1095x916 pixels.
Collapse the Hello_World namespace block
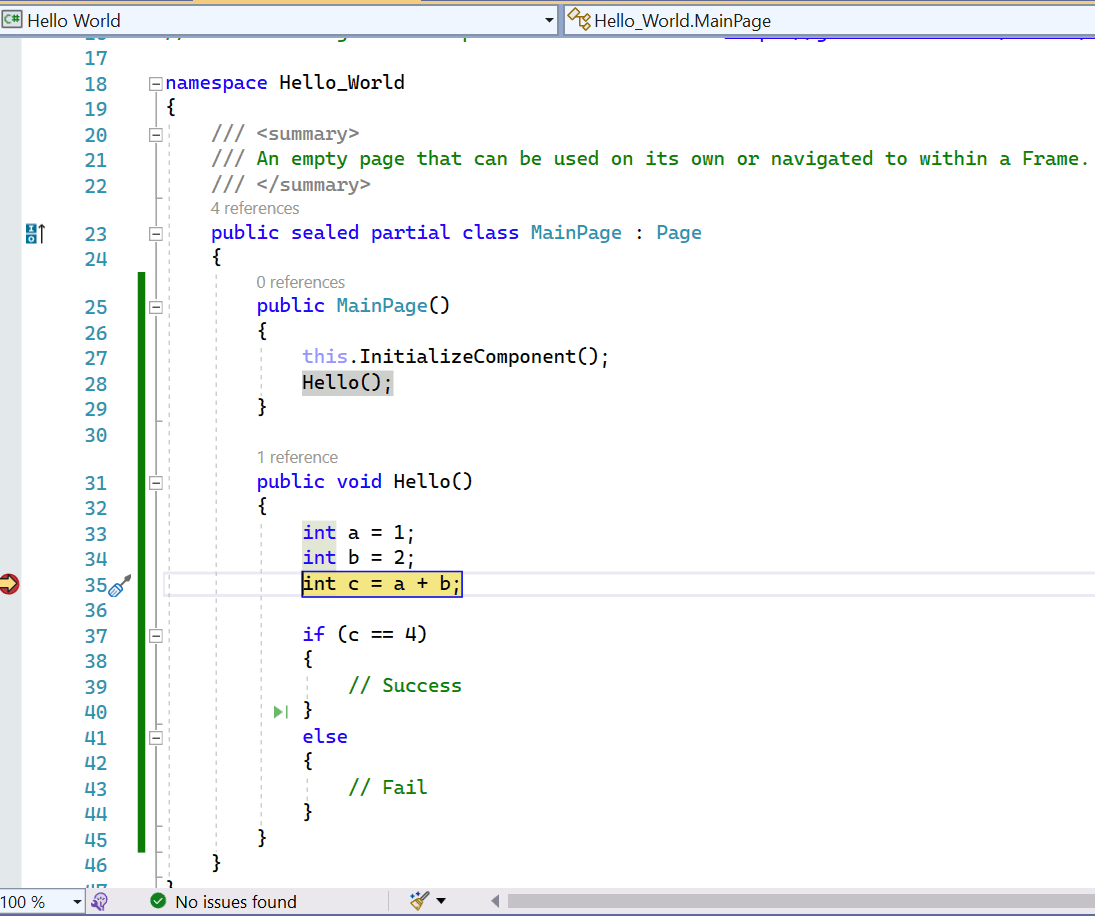[155, 83]
